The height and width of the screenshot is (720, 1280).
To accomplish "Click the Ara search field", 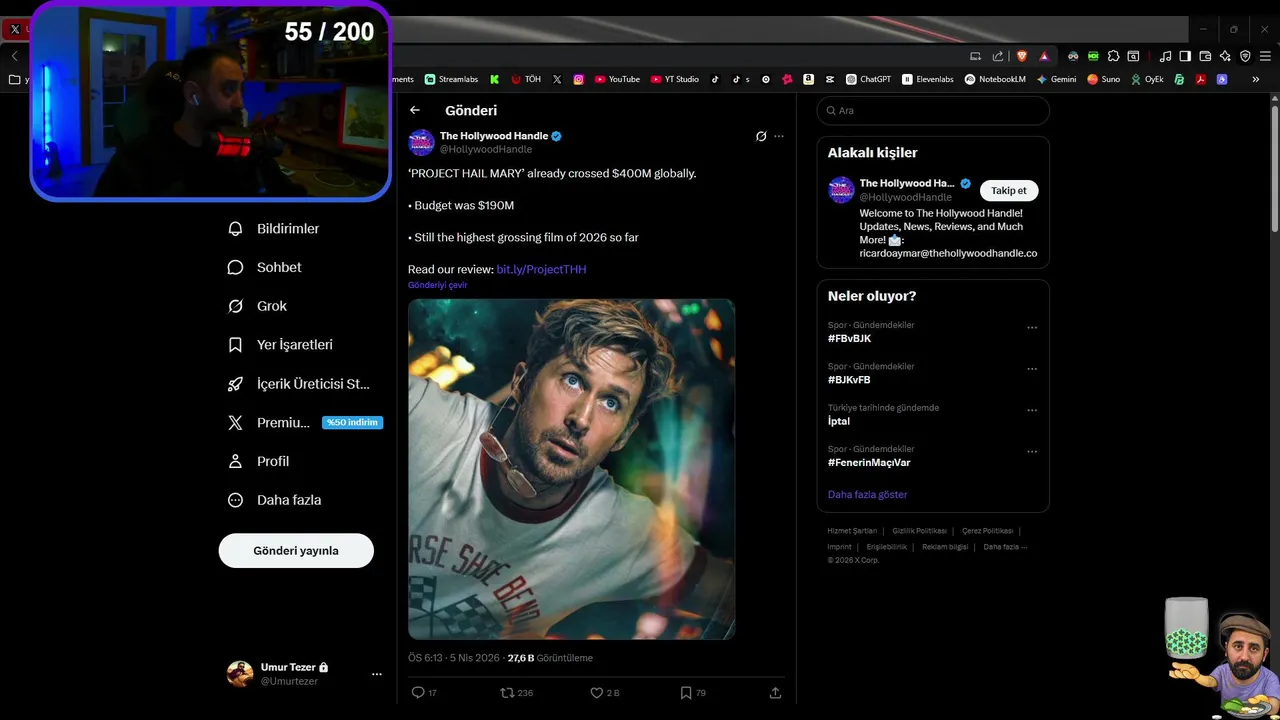I will click(933, 111).
